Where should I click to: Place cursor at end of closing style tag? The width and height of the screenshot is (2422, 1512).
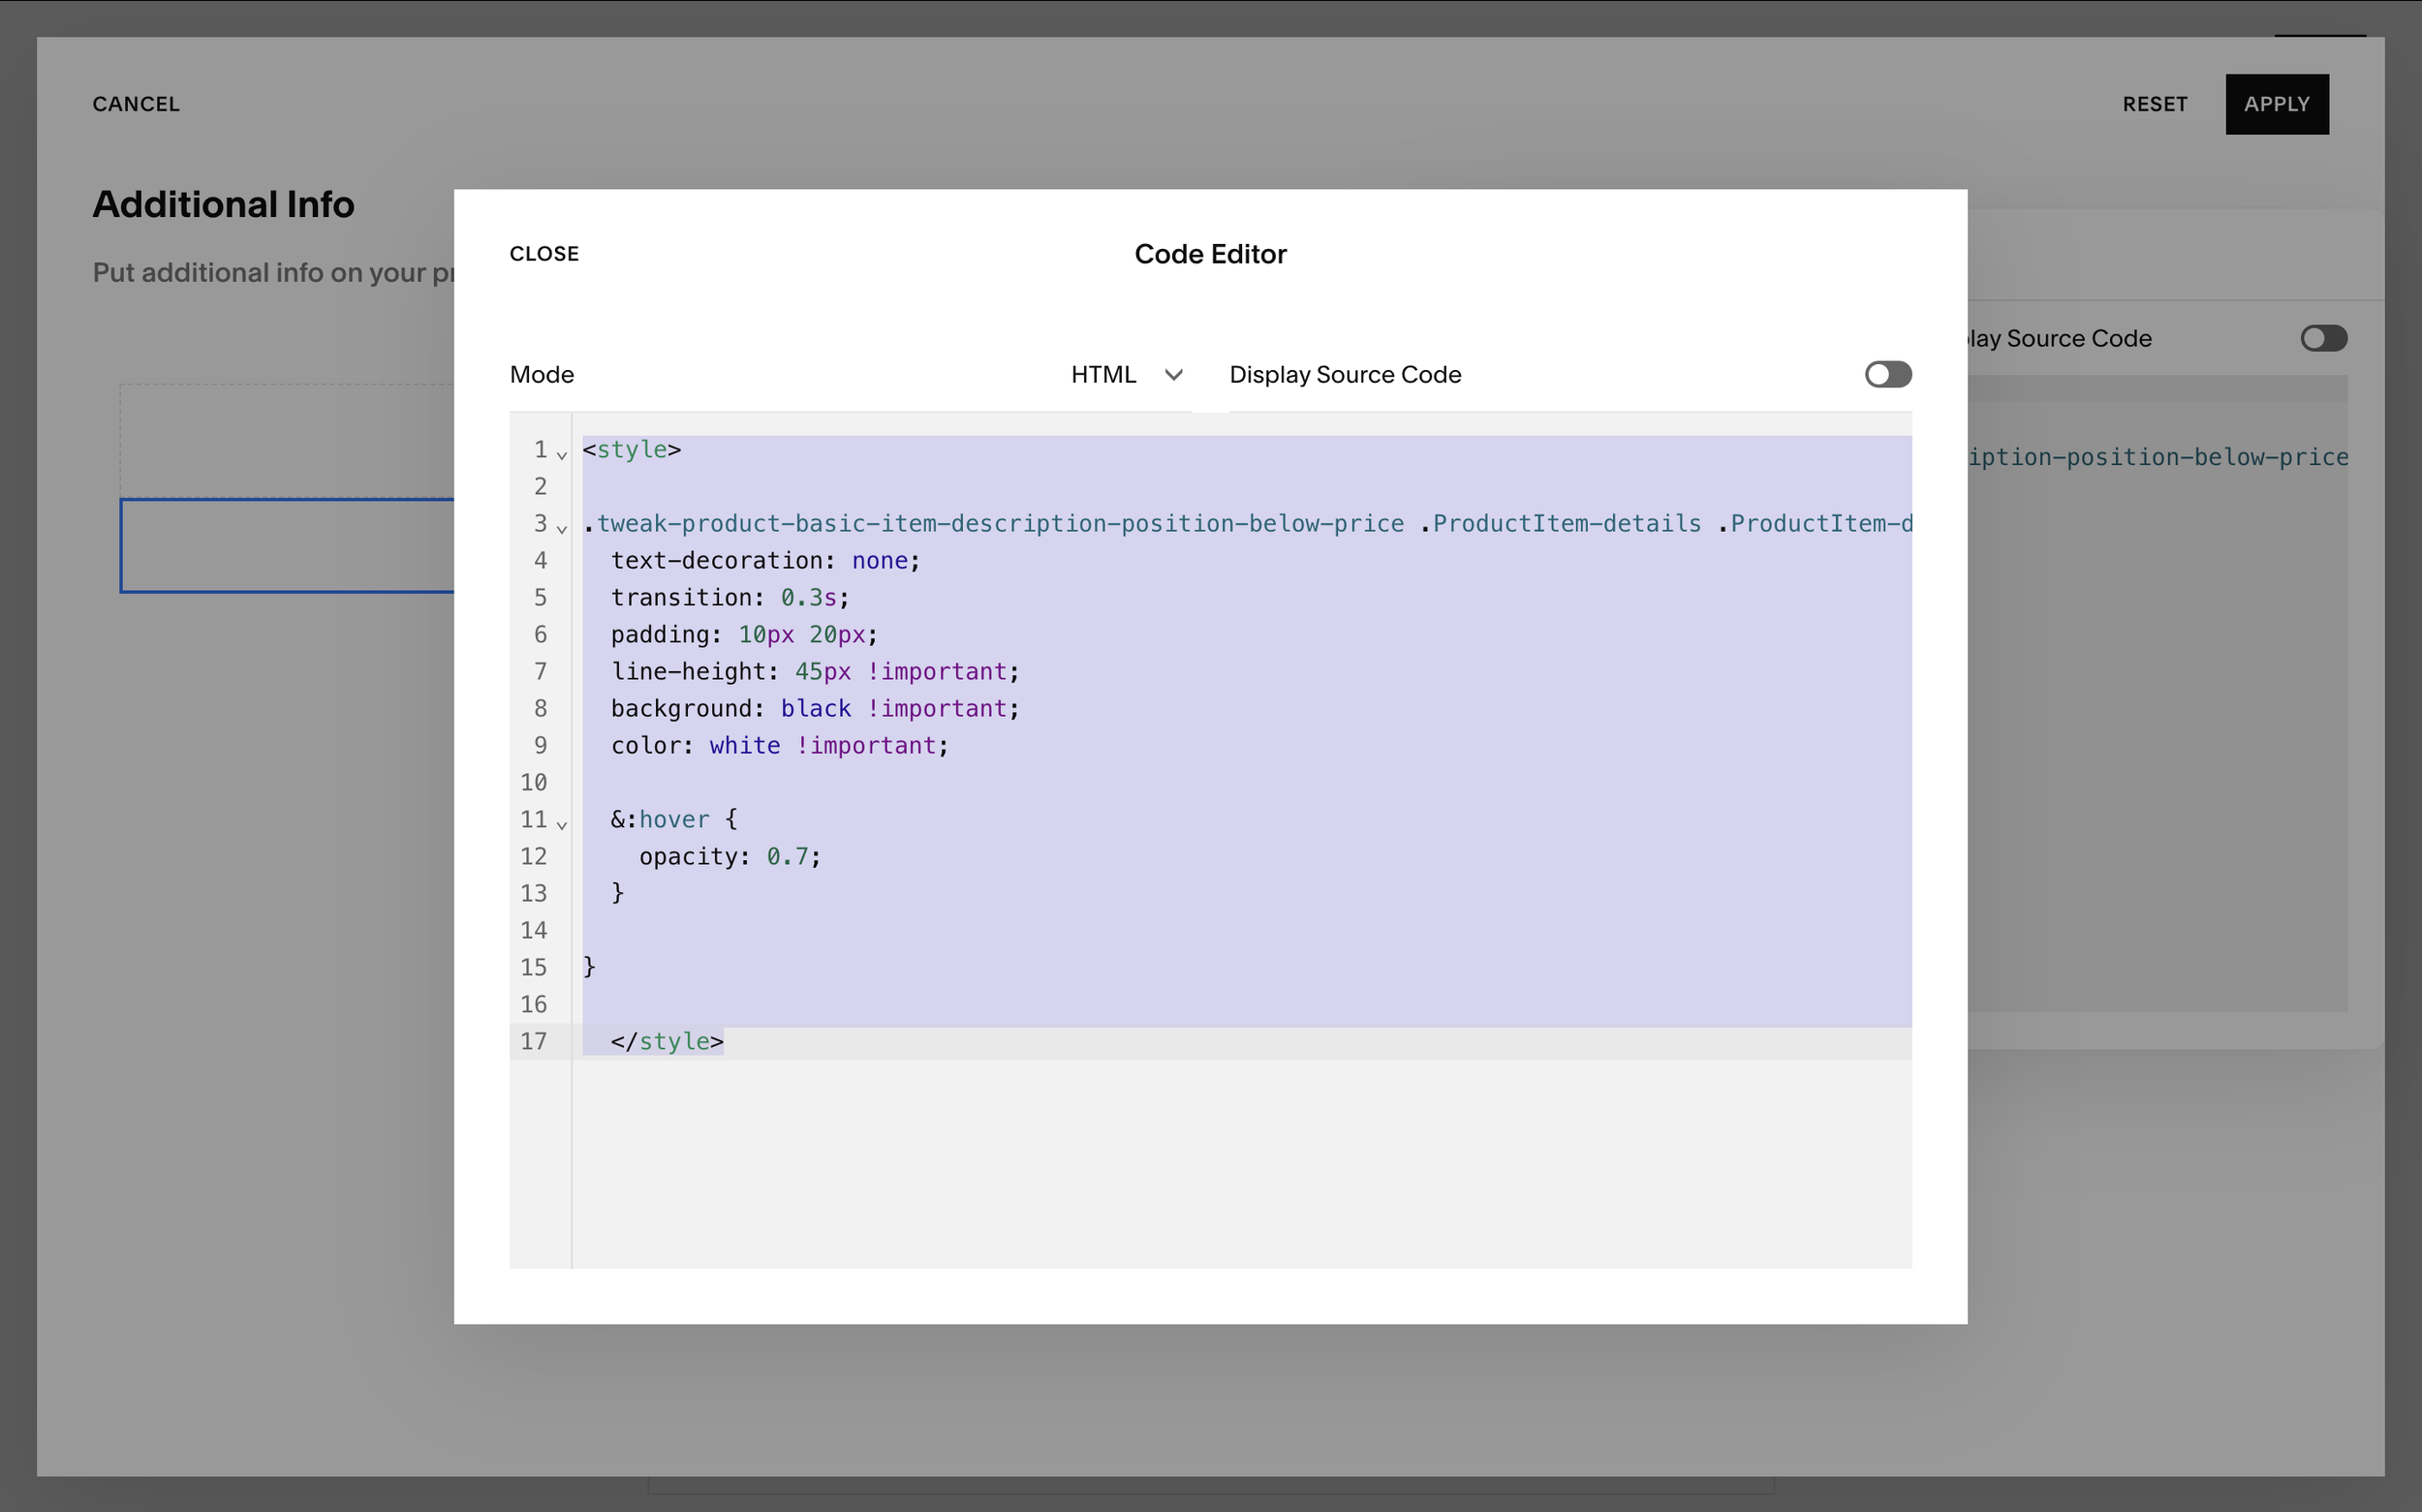click(725, 1042)
